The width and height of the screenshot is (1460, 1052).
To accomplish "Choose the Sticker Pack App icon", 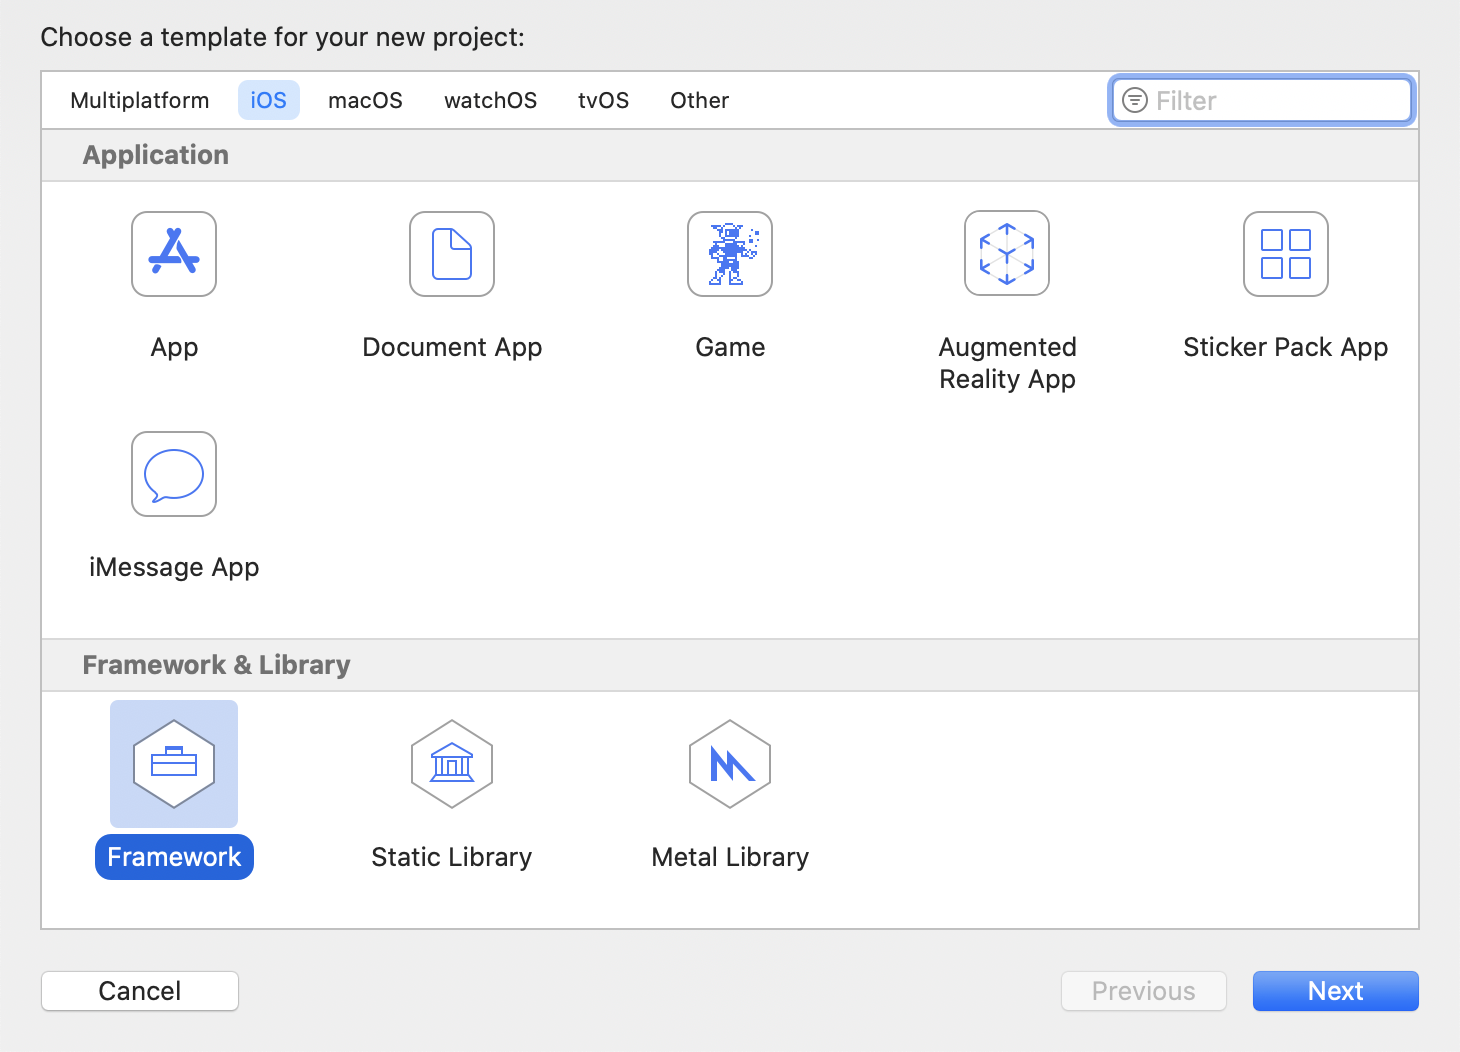I will [1286, 254].
